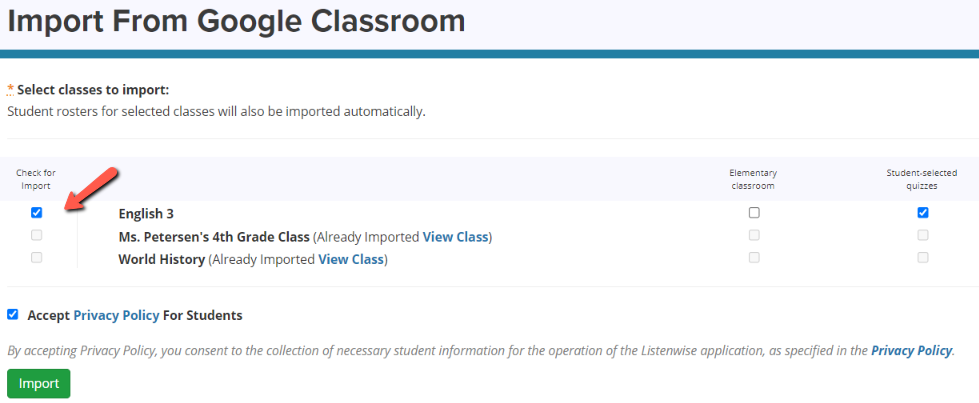Uncheck the English 3 import checkbox
The width and height of the screenshot is (979, 403).
[x=36, y=212]
